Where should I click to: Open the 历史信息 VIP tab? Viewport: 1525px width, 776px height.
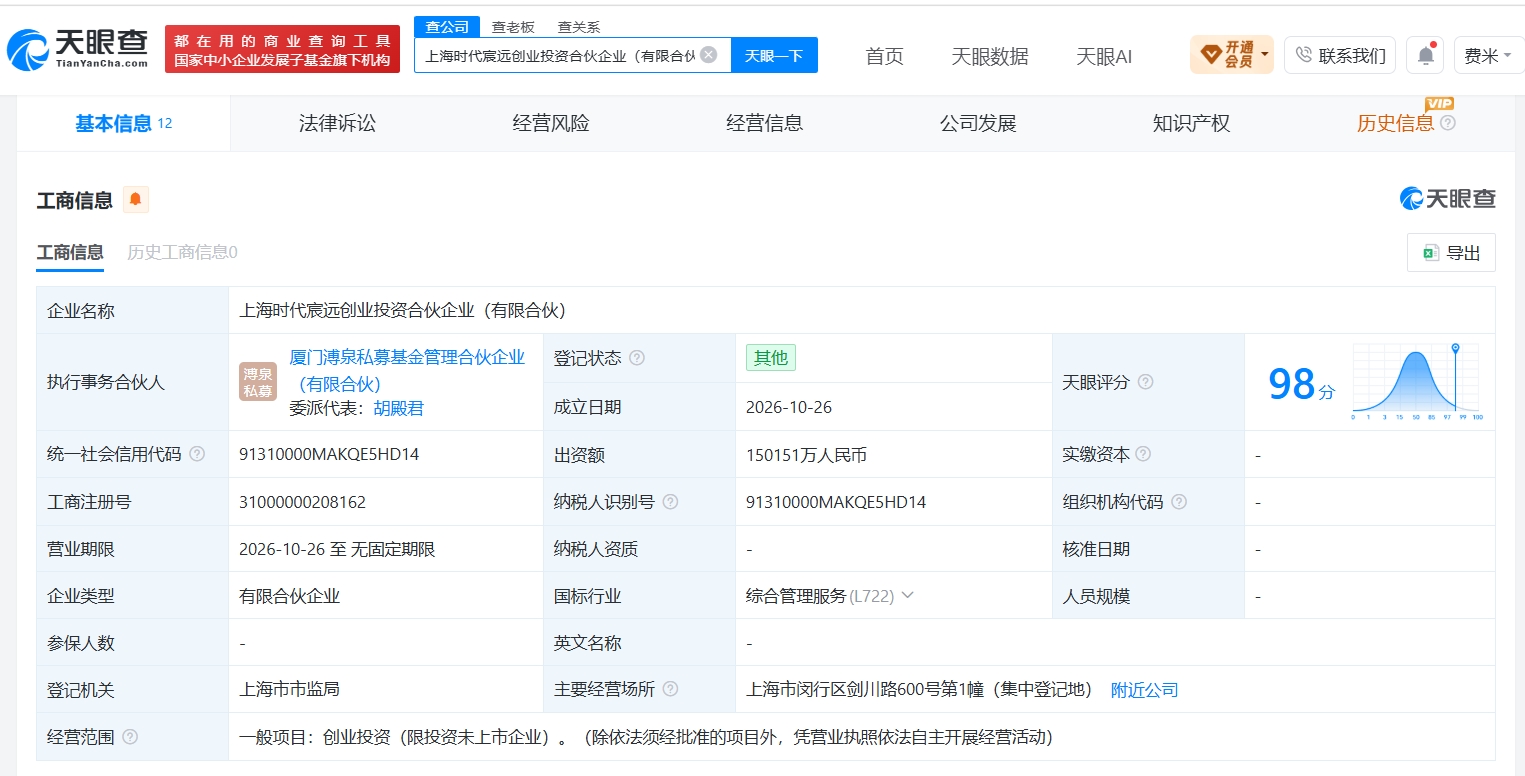1395,123
